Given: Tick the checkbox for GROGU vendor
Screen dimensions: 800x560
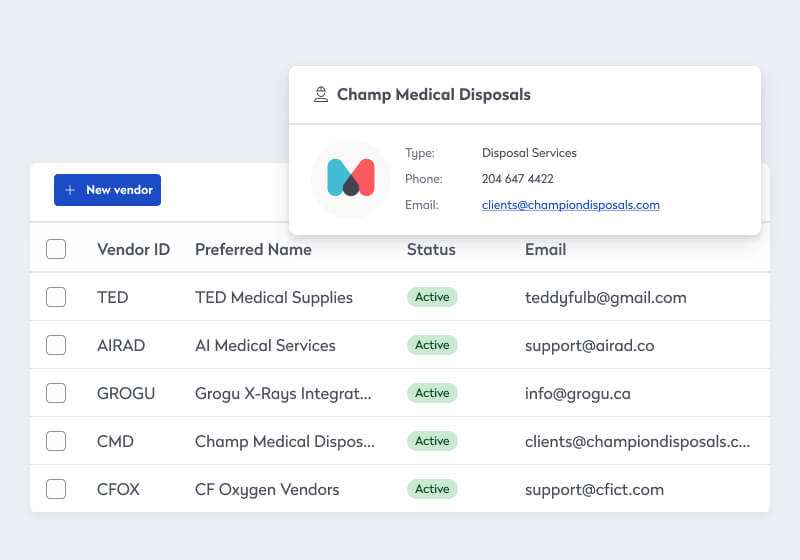Looking at the screenshot, I should coord(56,393).
